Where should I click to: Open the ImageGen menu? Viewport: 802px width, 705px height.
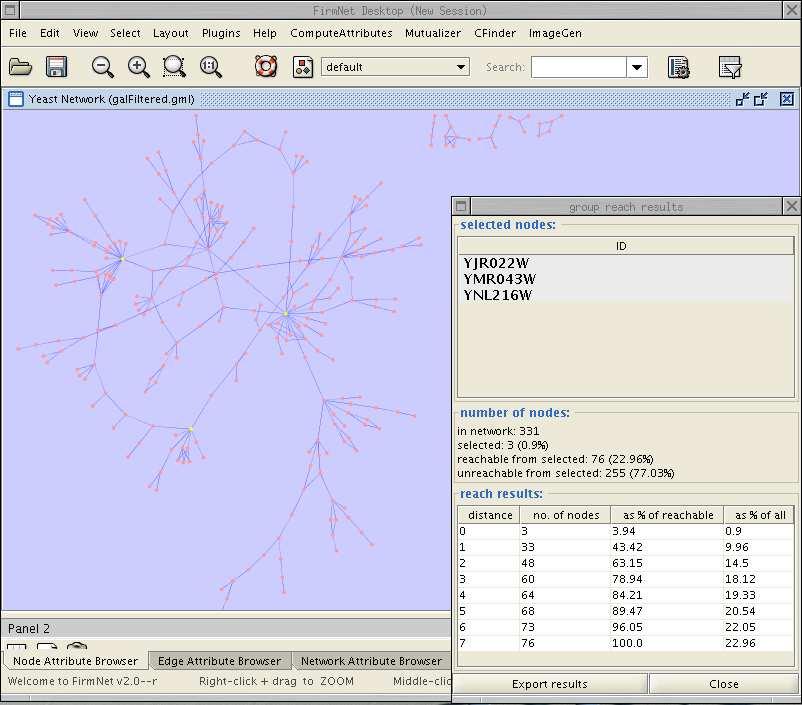(x=555, y=33)
